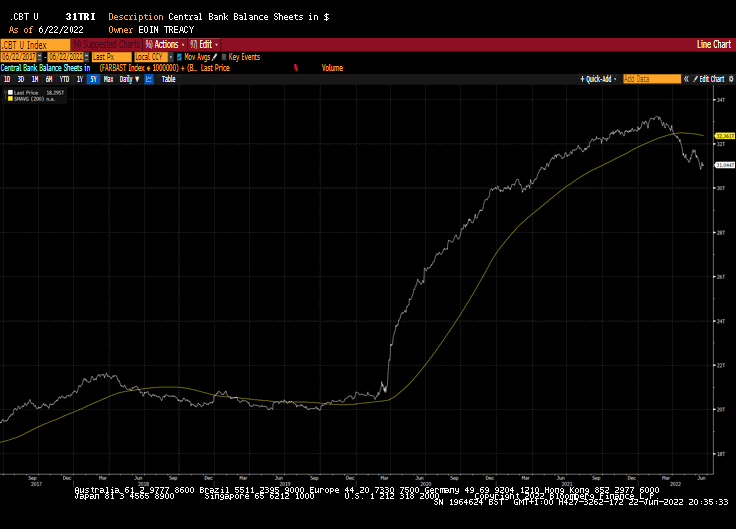Screen dimensions: 736x529
Task: Open calendar picker beside the end date
Action: 87,57
